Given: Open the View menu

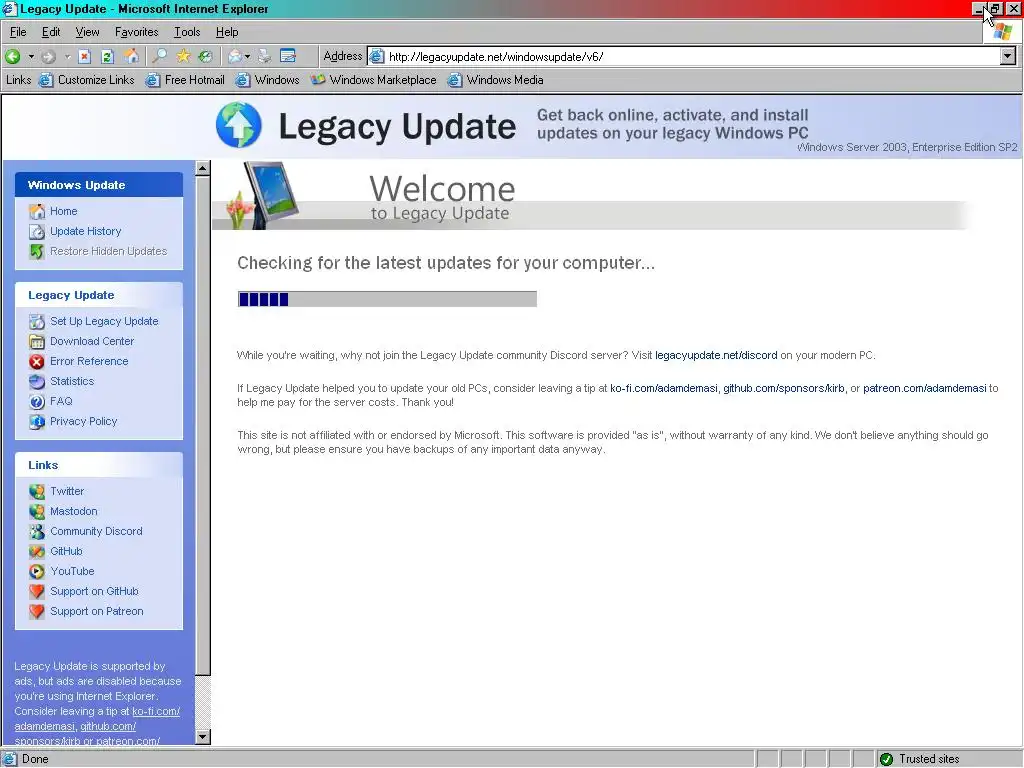Looking at the screenshot, I should click(88, 32).
